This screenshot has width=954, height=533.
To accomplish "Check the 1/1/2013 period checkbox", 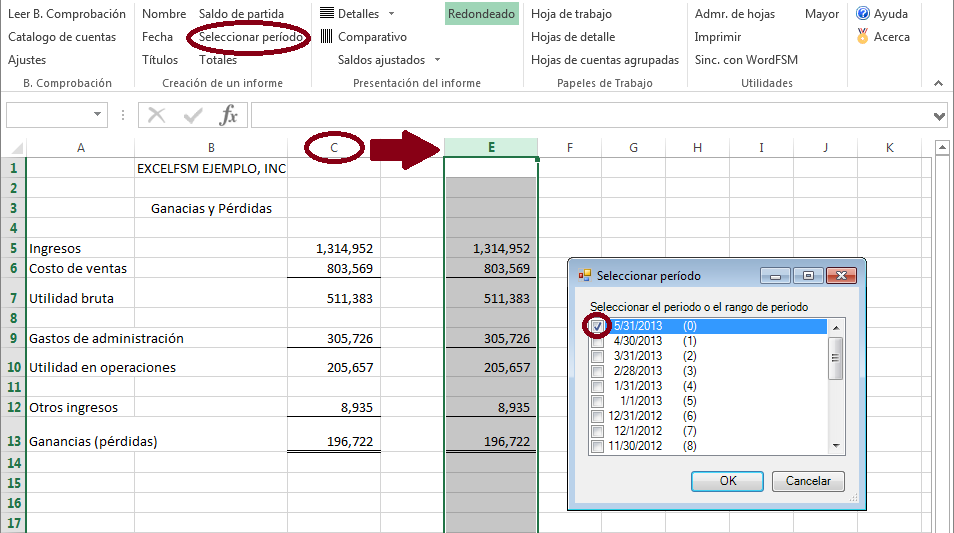I will point(597,401).
